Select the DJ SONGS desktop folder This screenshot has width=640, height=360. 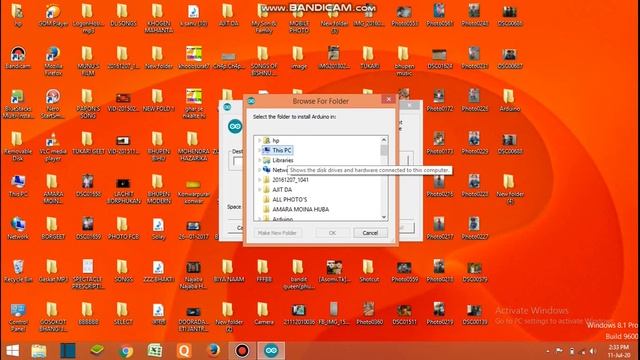[123, 16]
